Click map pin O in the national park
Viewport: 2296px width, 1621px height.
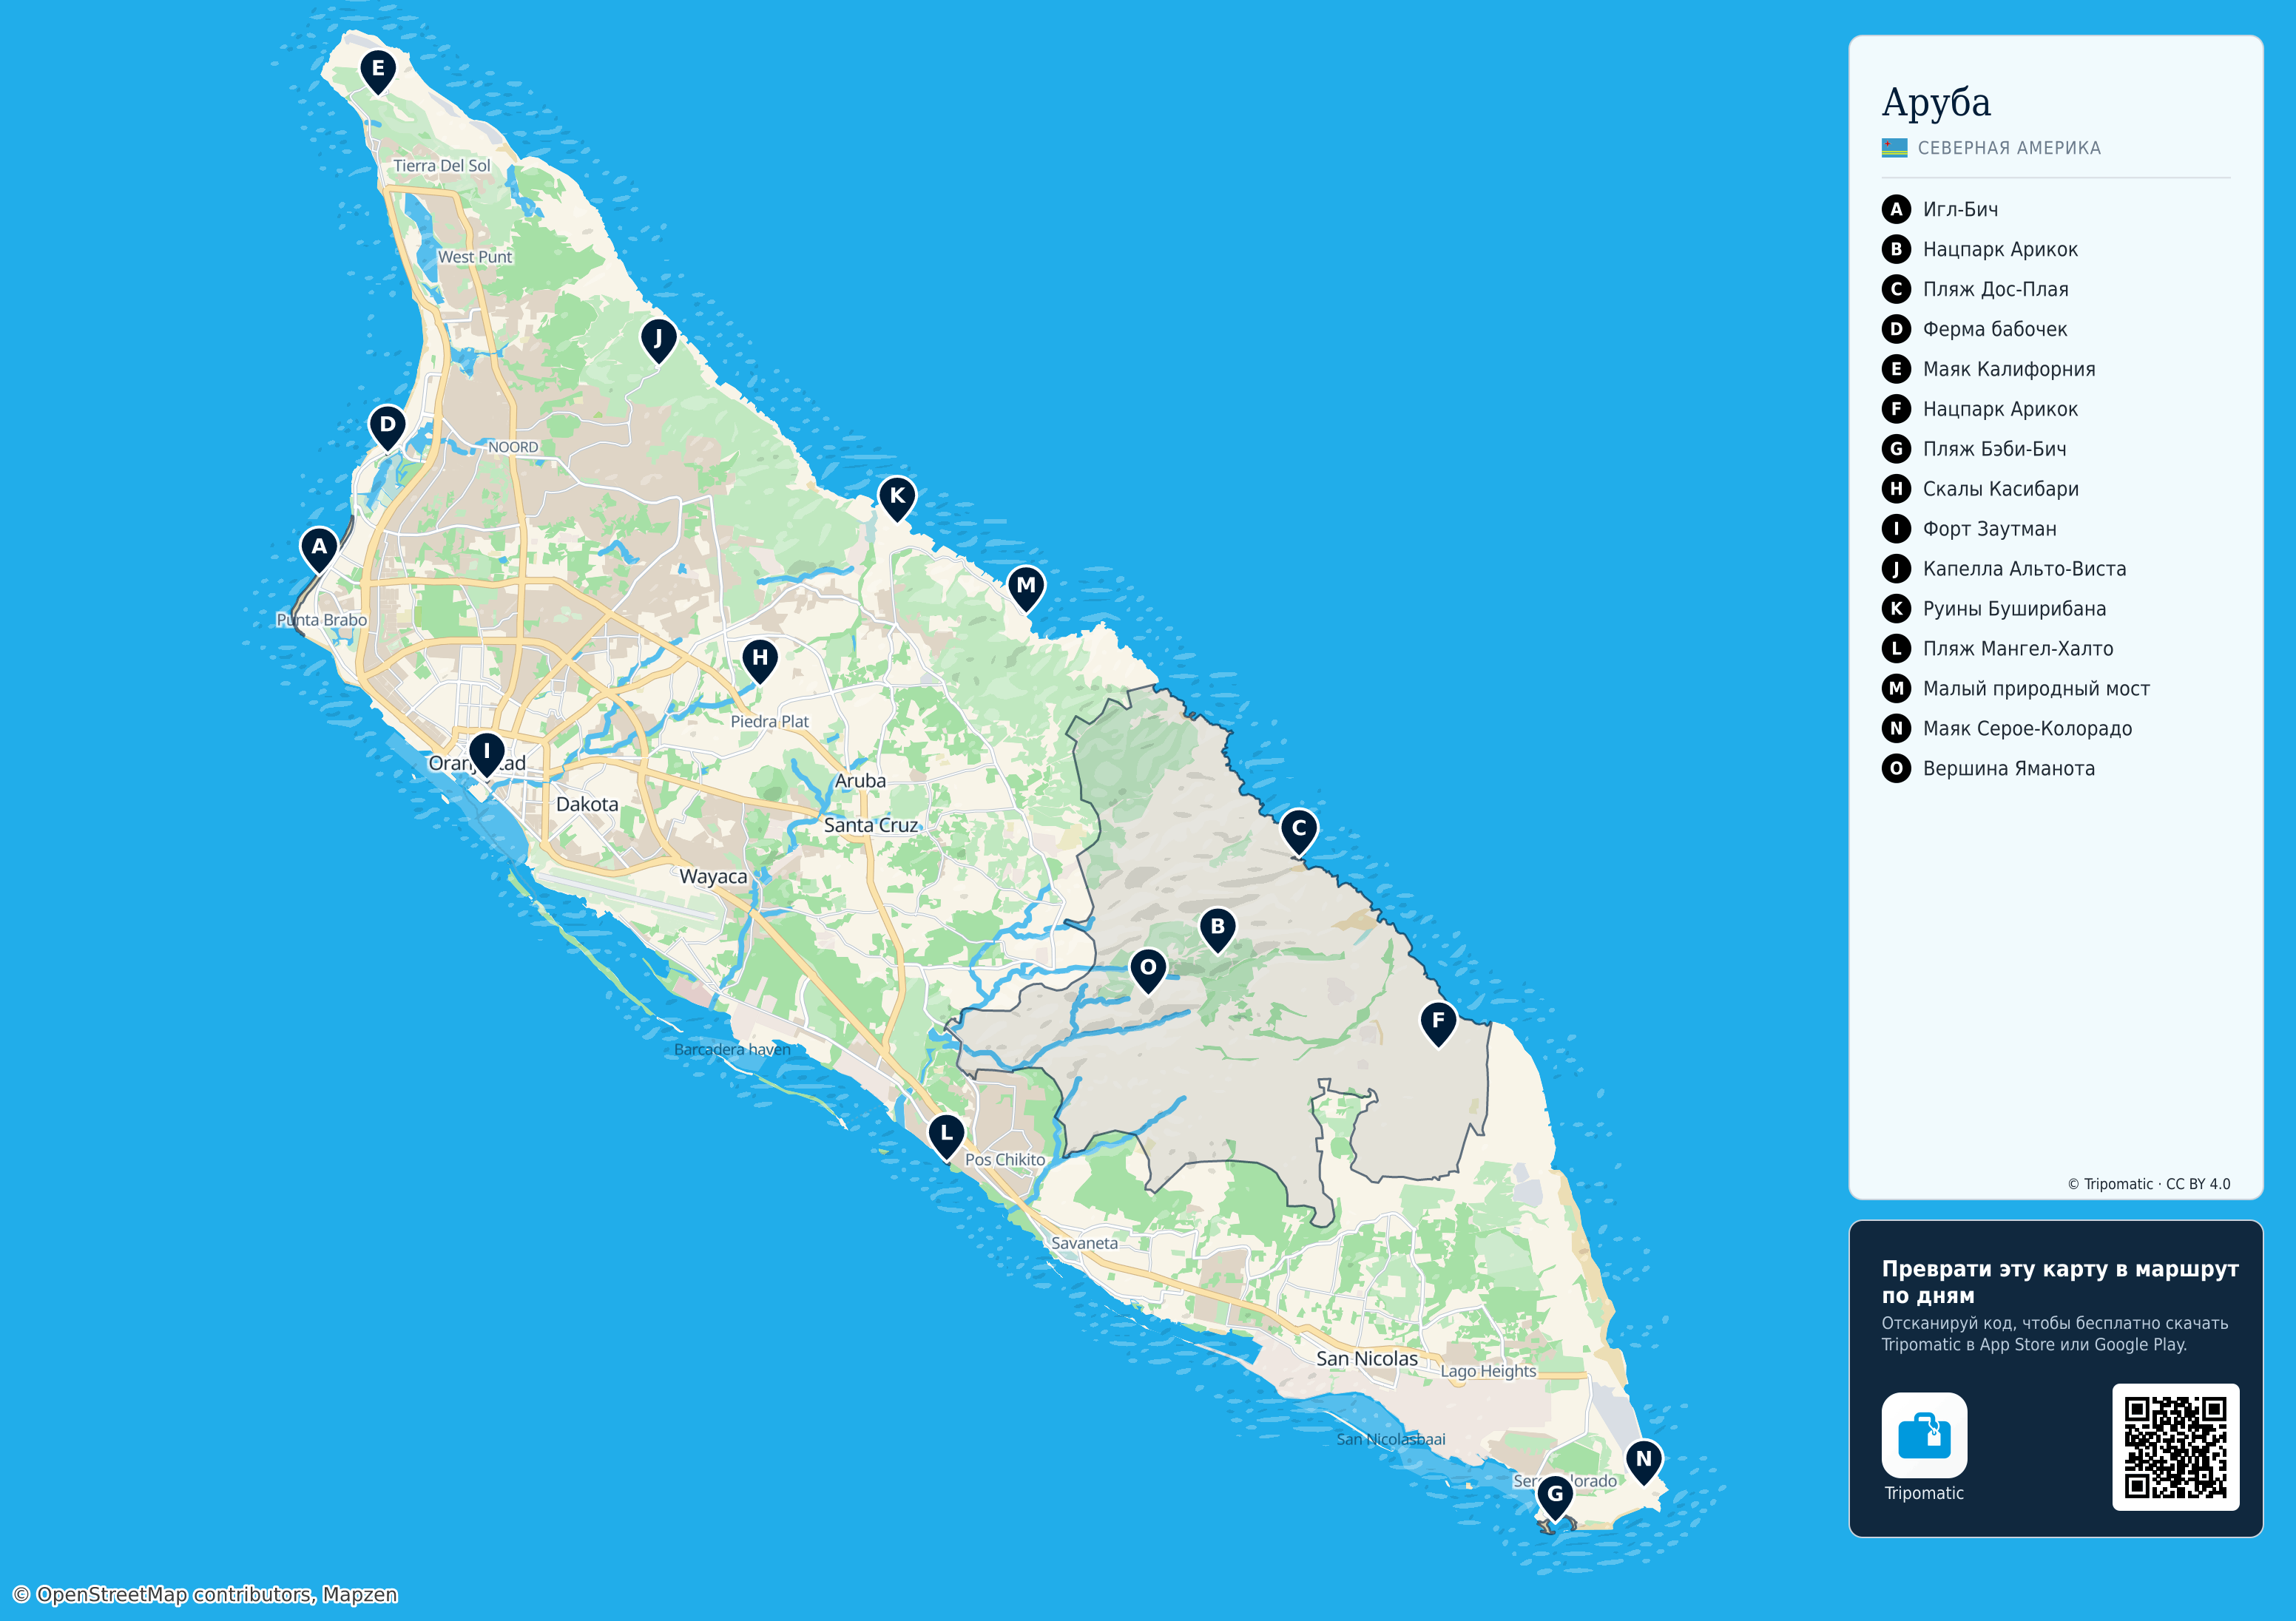pyautogui.click(x=1148, y=970)
